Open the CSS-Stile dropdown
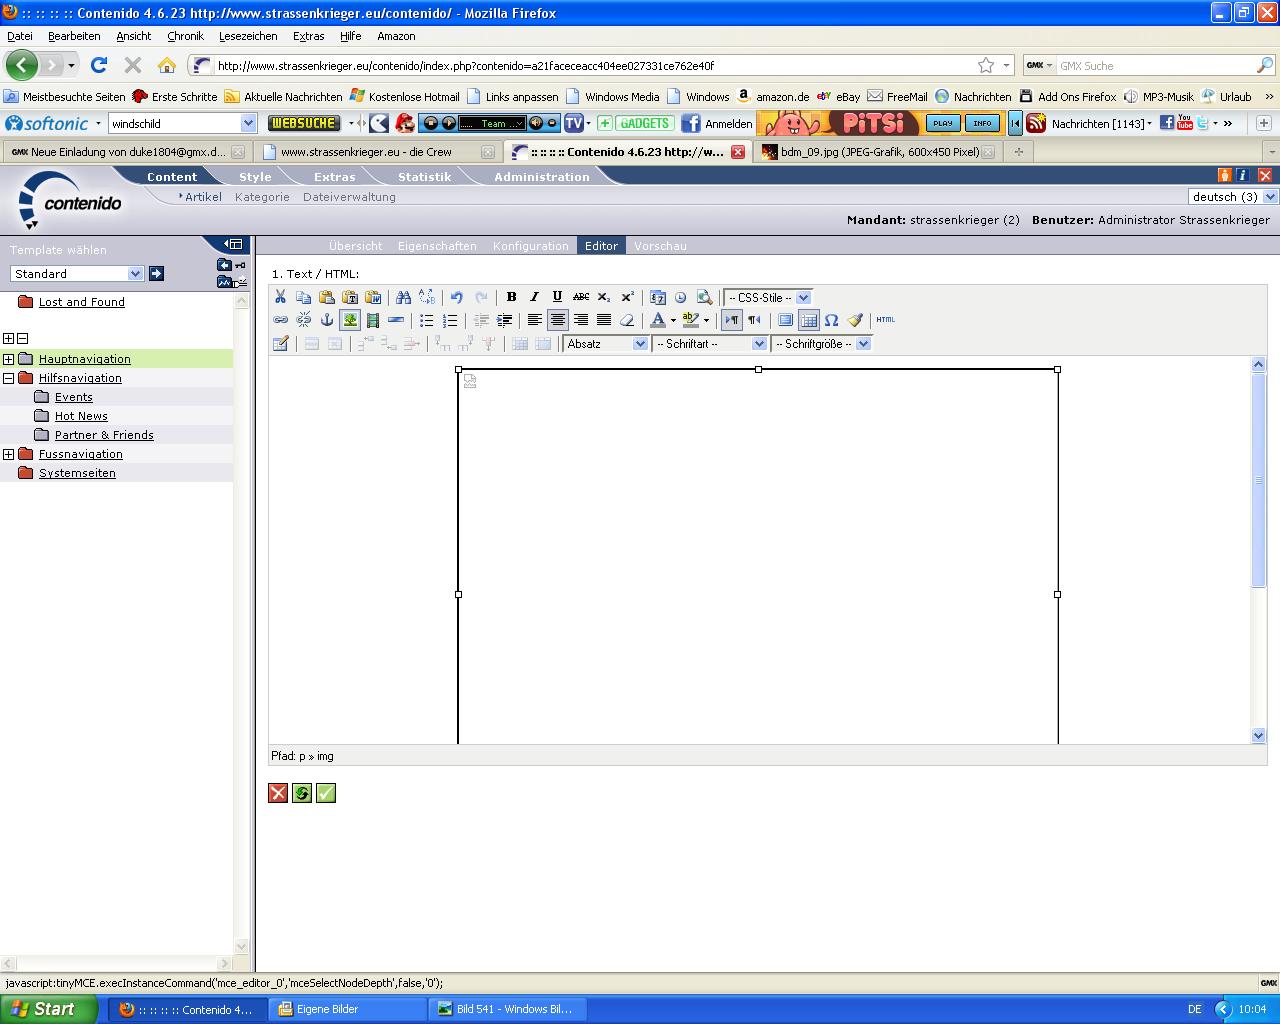Viewport: 1280px width, 1024px height. 768,298
